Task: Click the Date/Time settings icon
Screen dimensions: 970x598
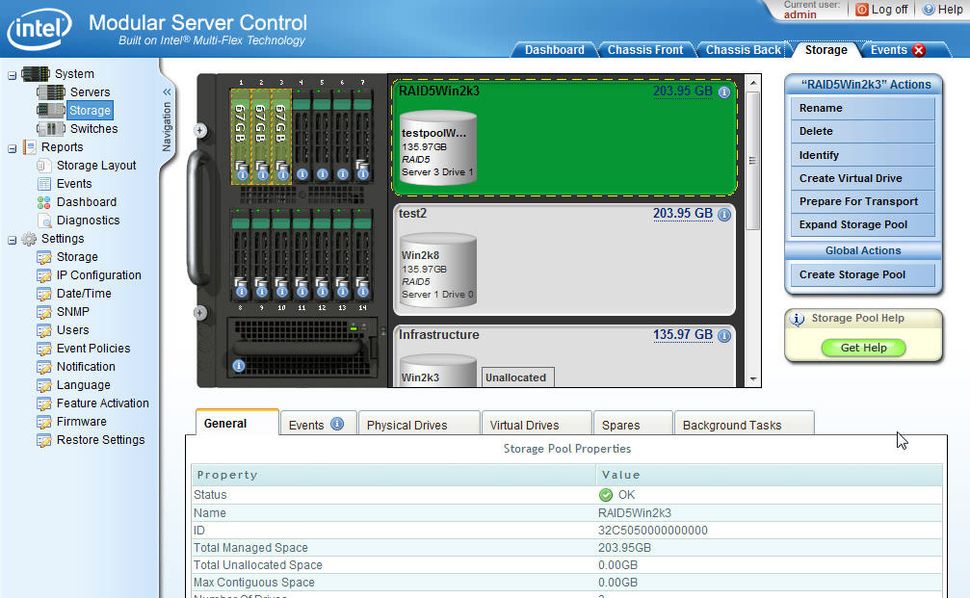Action: coord(43,294)
